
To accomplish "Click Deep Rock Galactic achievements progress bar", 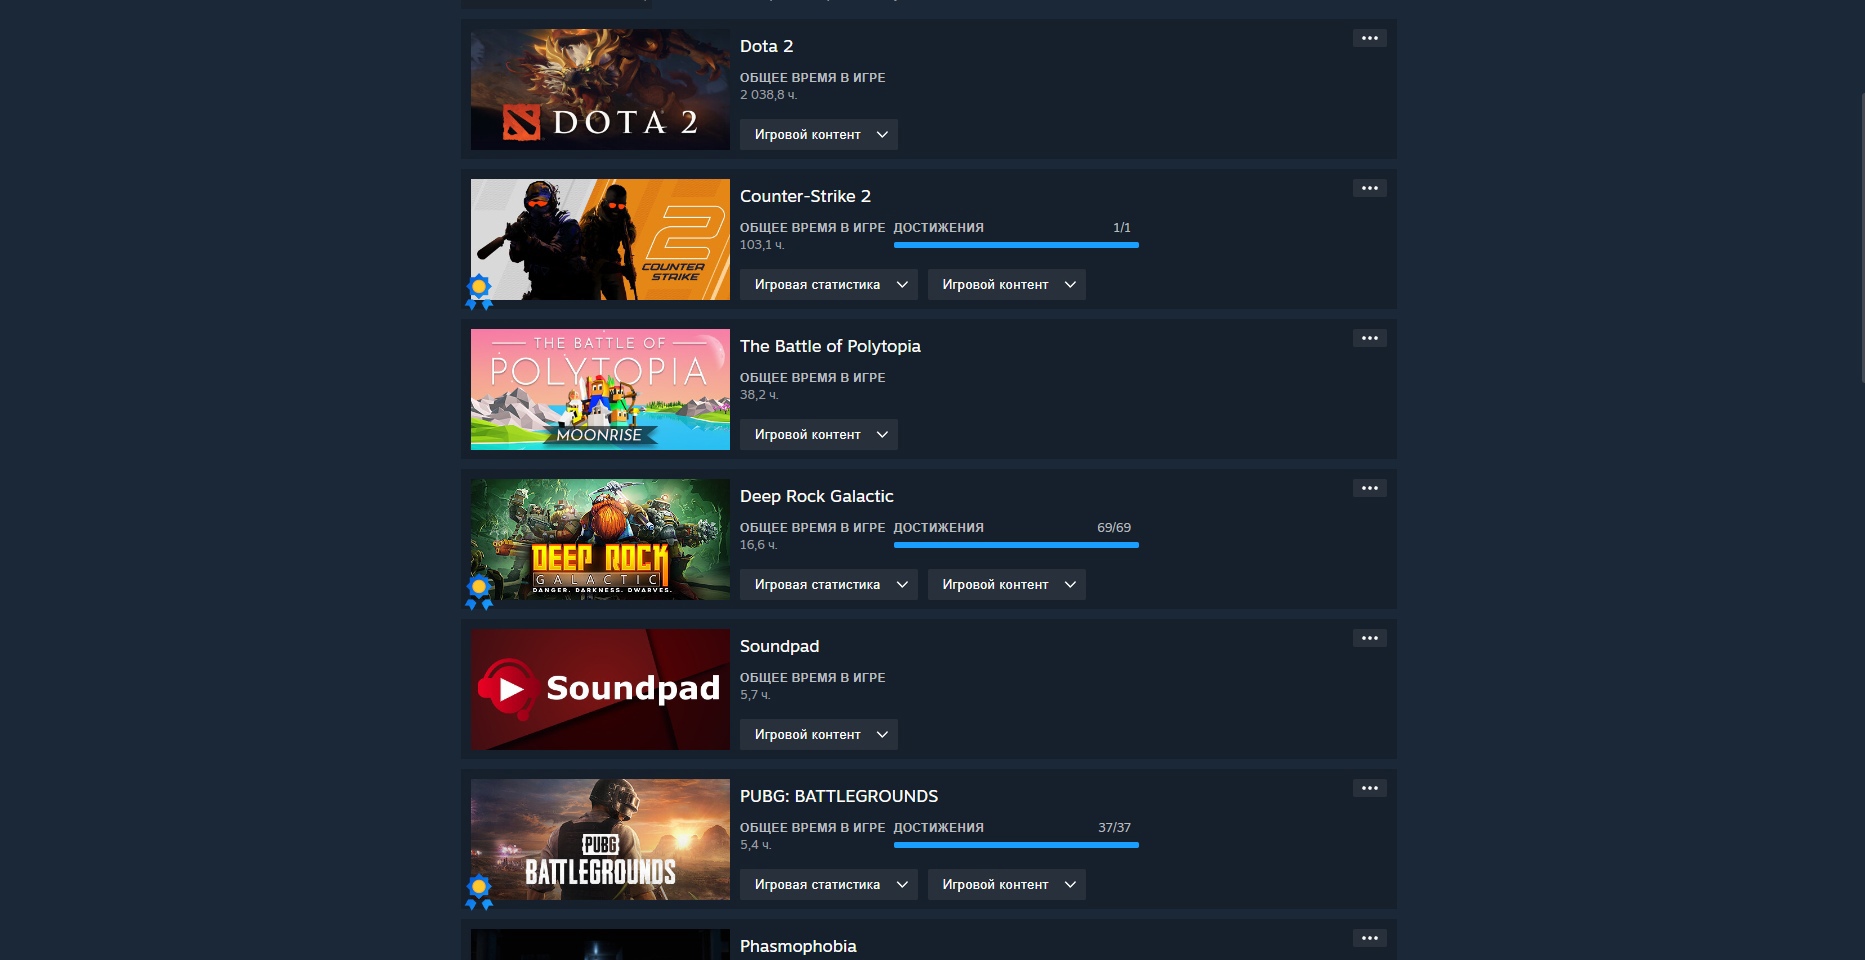I will [1016, 545].
